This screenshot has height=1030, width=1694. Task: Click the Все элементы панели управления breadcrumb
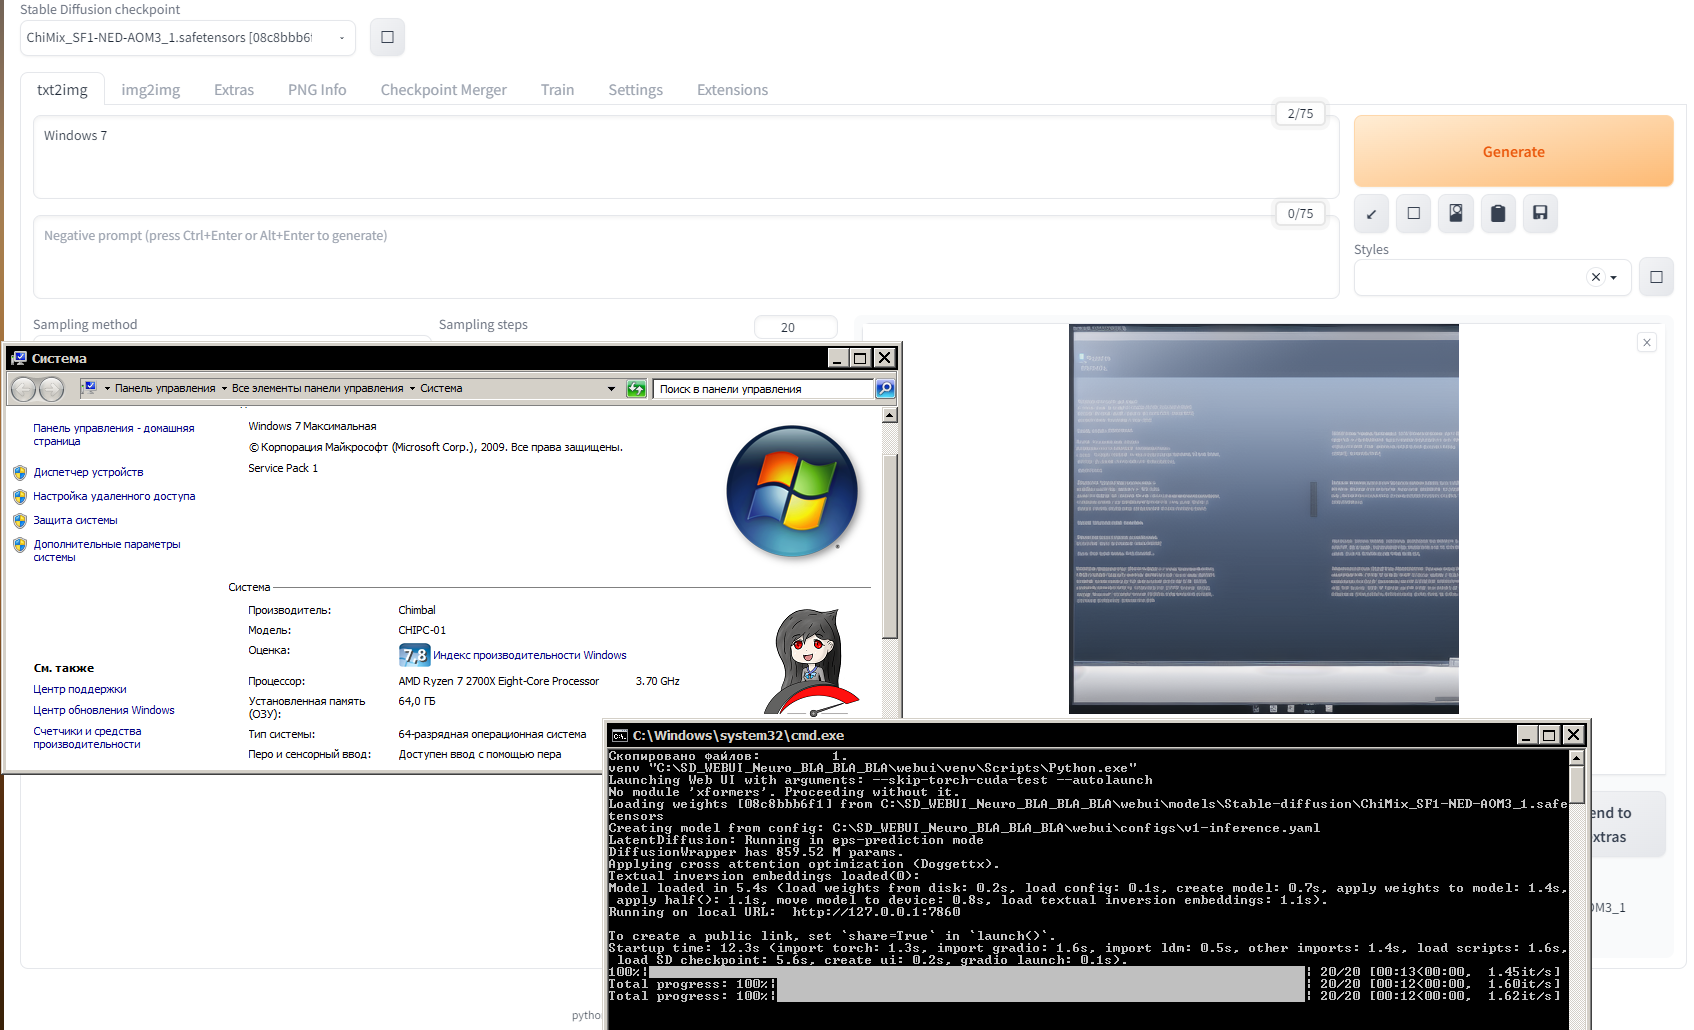[x=318, y=388]
